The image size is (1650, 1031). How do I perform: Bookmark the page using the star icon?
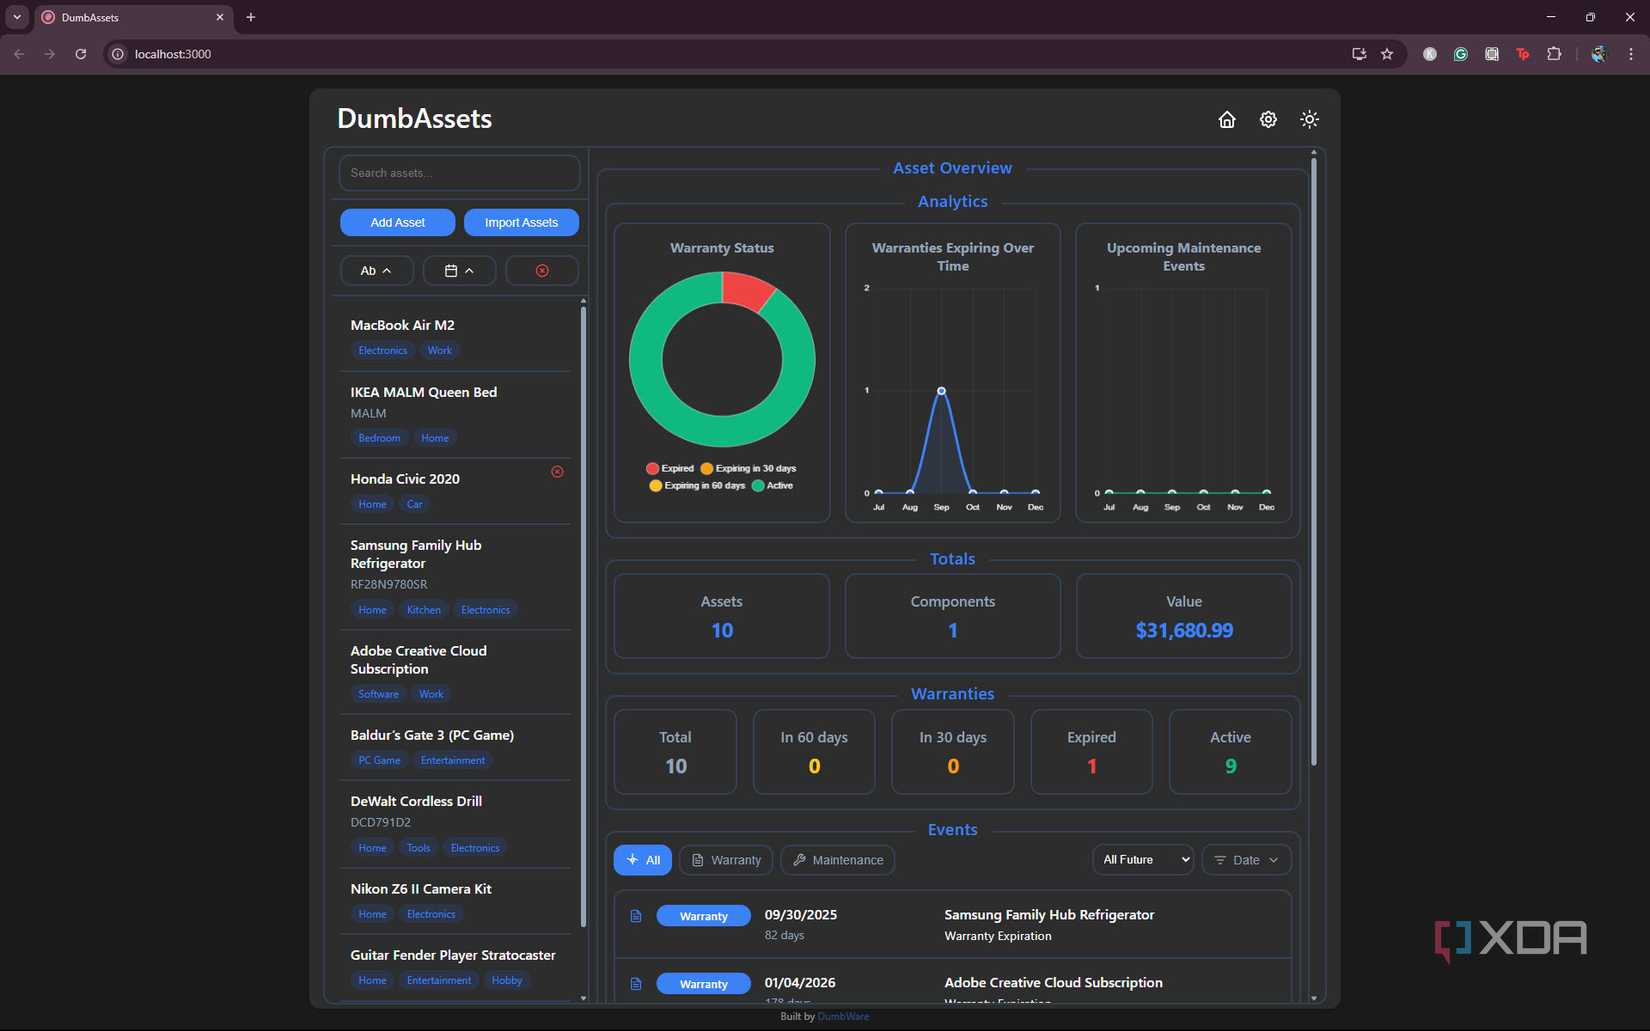click(x=1388, y=54)
